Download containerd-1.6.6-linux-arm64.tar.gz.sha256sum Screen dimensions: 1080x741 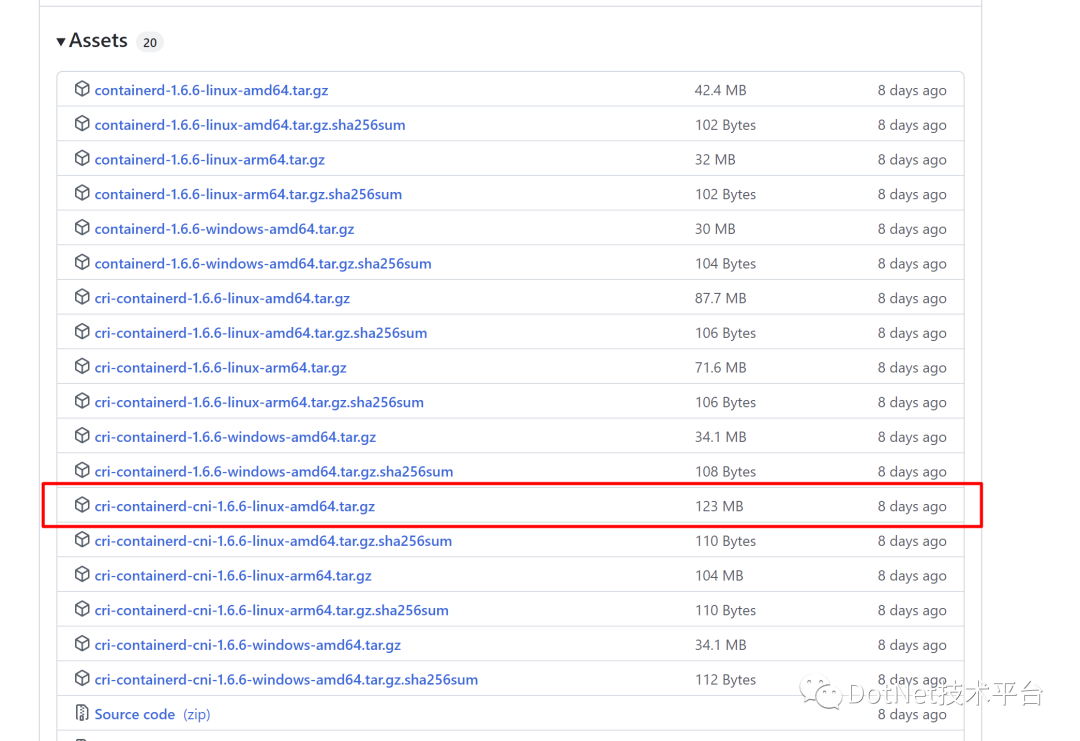pos(248,194)
